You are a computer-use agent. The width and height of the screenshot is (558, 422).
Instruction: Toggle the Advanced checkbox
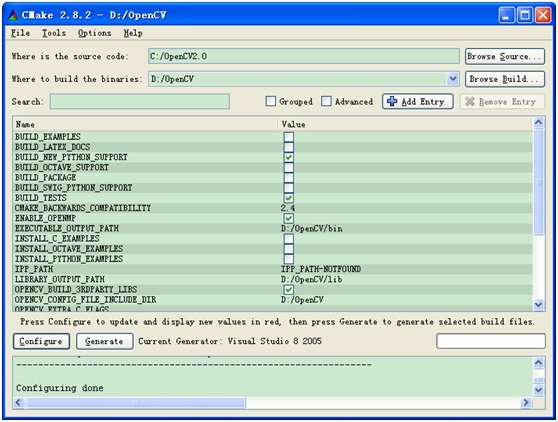coord(326,101)
